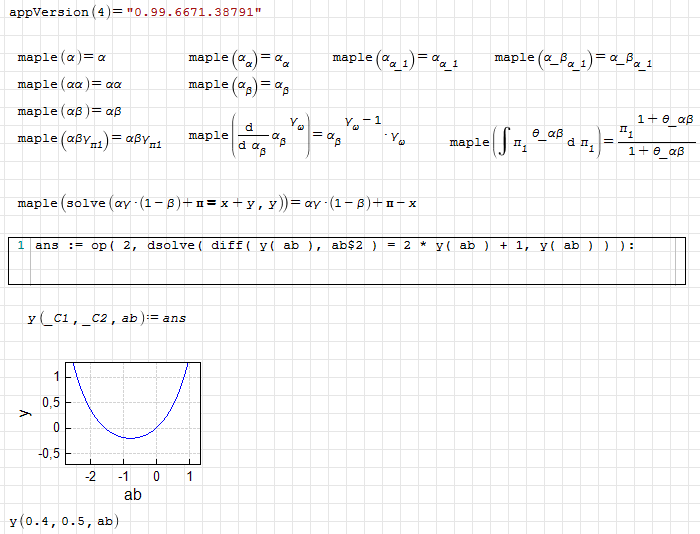Click the maple(α)=α formula
Image resolution: width=700 pixels, height=534 pixels.
[62, 58]
